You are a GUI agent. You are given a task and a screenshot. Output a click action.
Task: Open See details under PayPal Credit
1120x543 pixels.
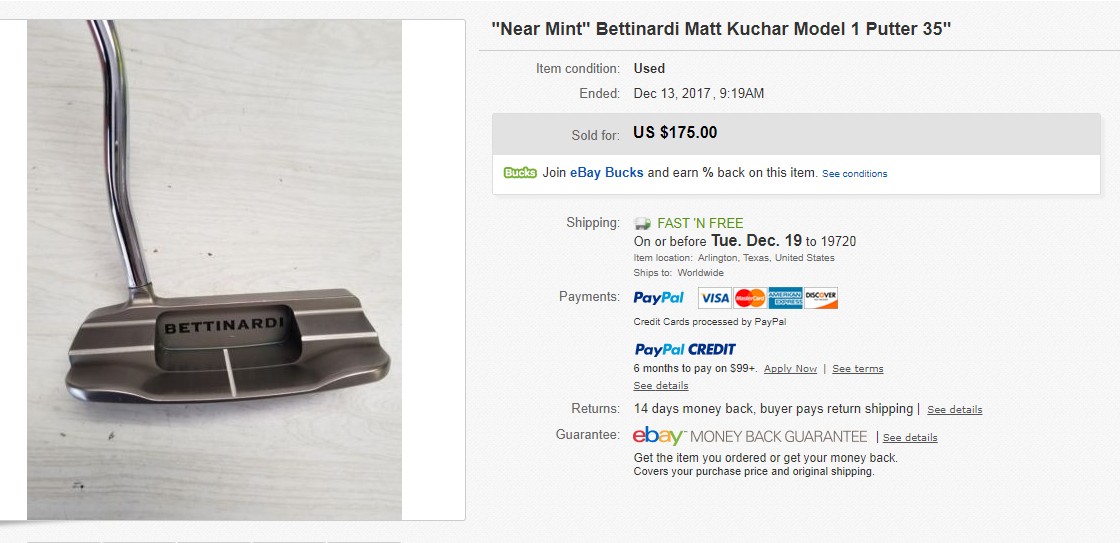click(660, 386)
